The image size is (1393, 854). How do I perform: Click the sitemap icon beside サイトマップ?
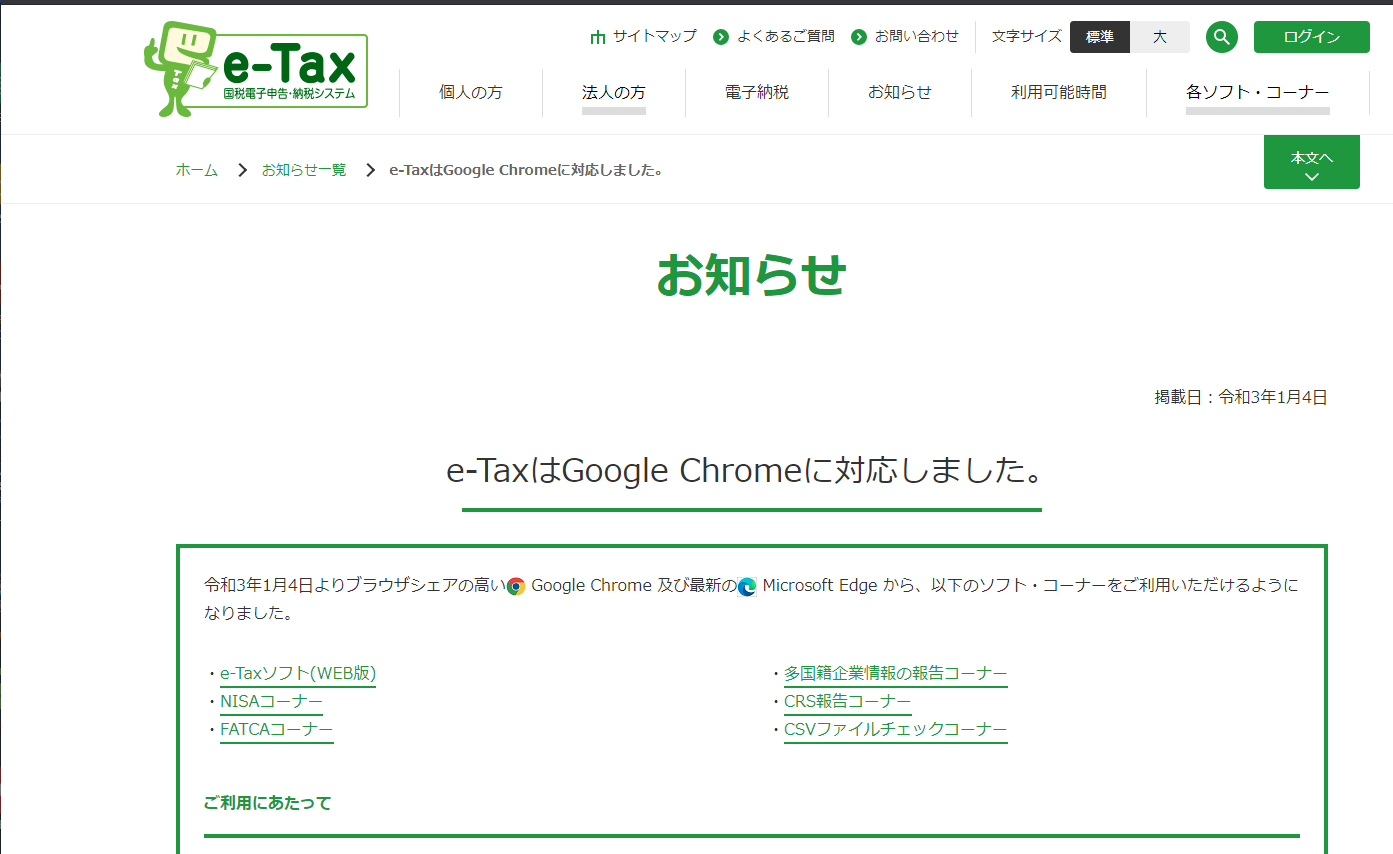[598, 37]
